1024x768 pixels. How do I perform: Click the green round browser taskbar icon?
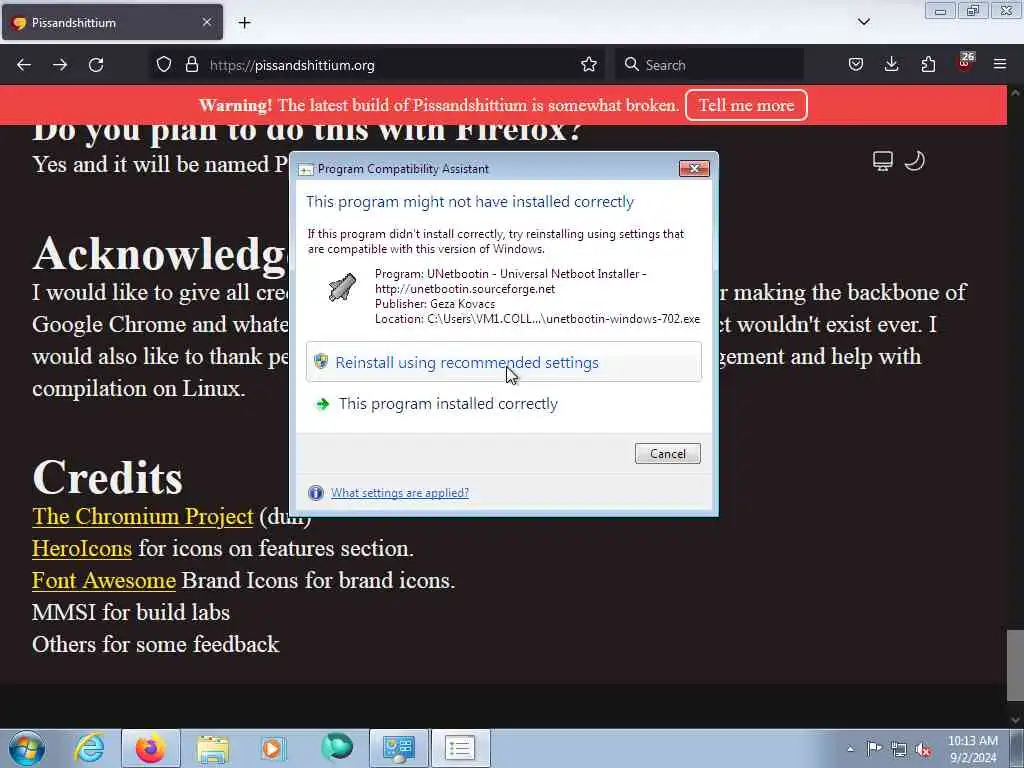point(337,748)
